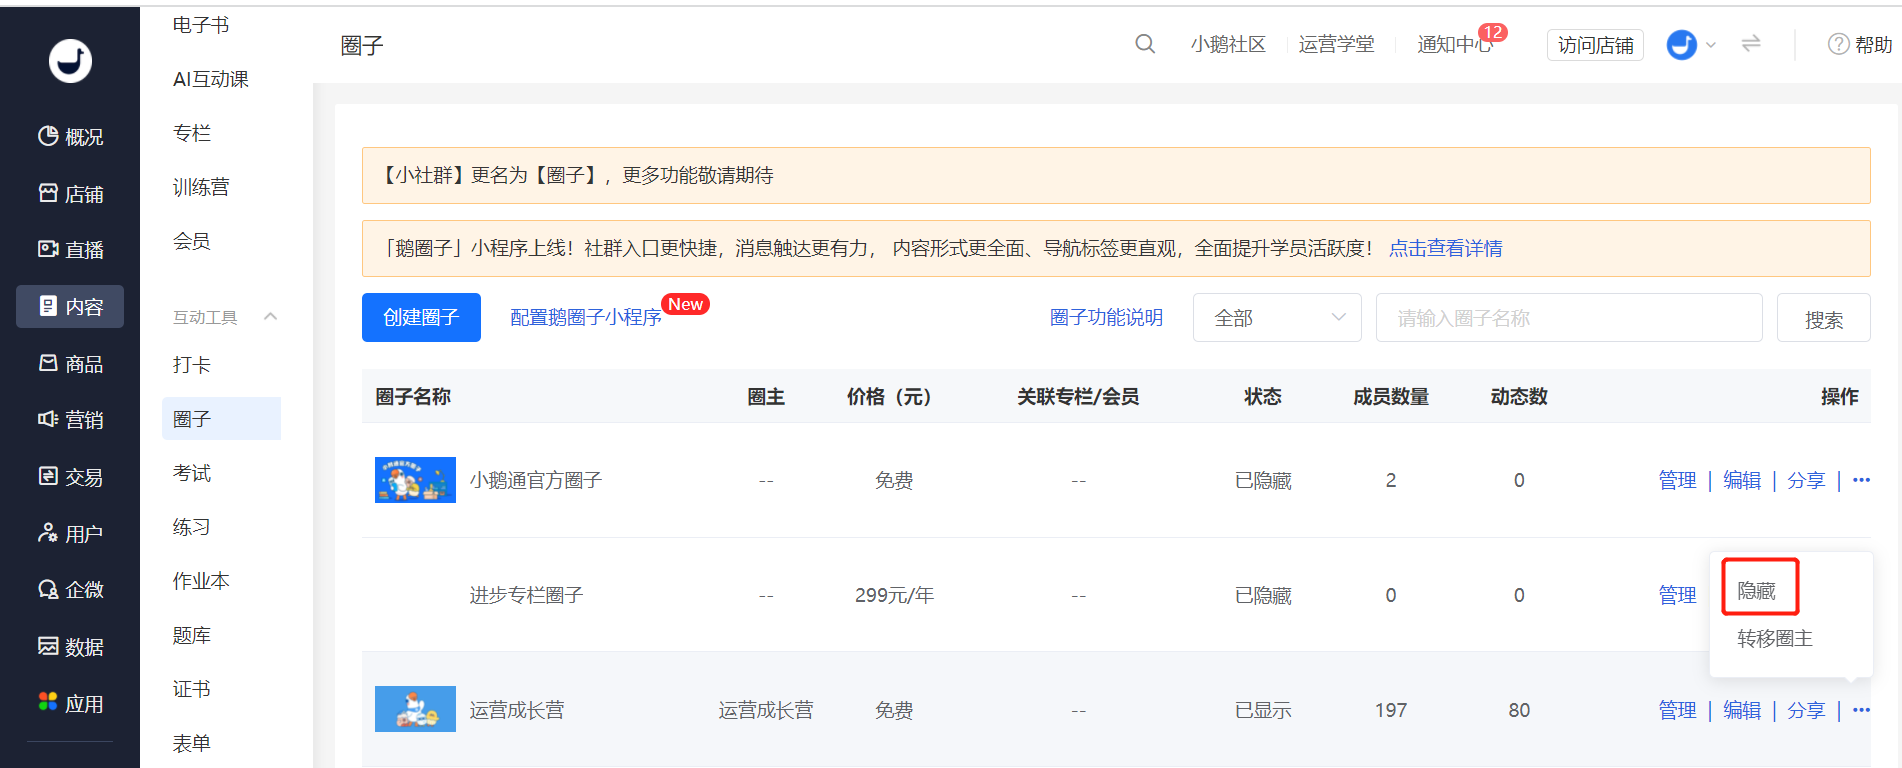Screen dimensions: 1902x768
Task: Select 练习 in interactive tools
Action: (192, 527)
